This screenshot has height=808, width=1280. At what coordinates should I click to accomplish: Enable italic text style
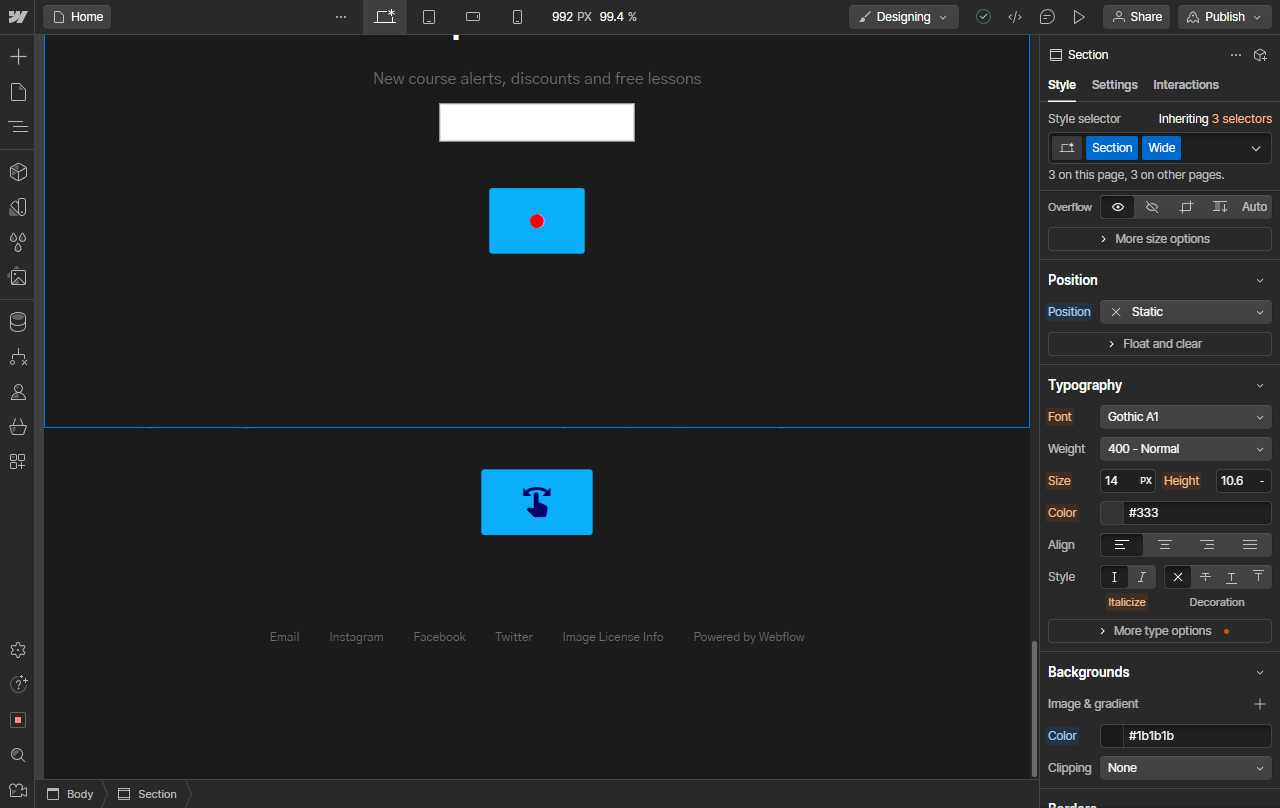1142,577
